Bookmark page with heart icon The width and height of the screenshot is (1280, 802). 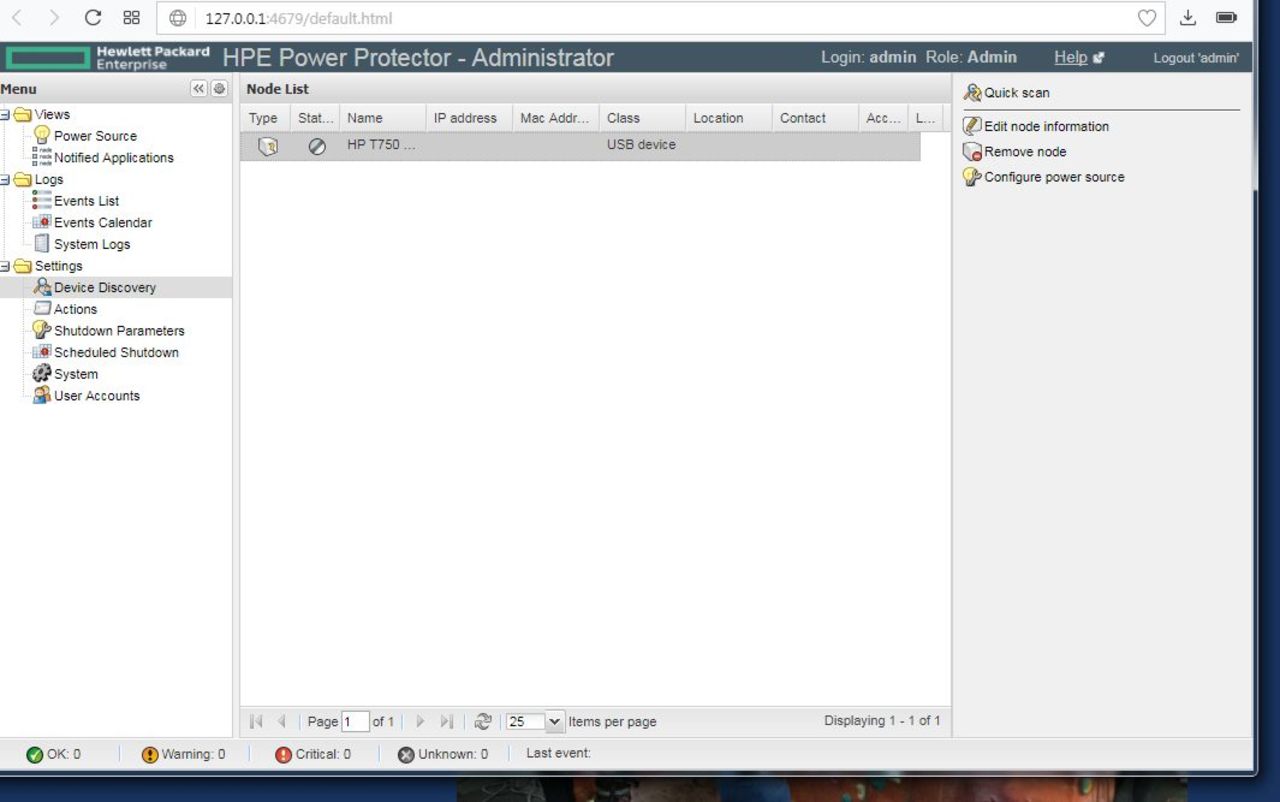coord(1147,18)
